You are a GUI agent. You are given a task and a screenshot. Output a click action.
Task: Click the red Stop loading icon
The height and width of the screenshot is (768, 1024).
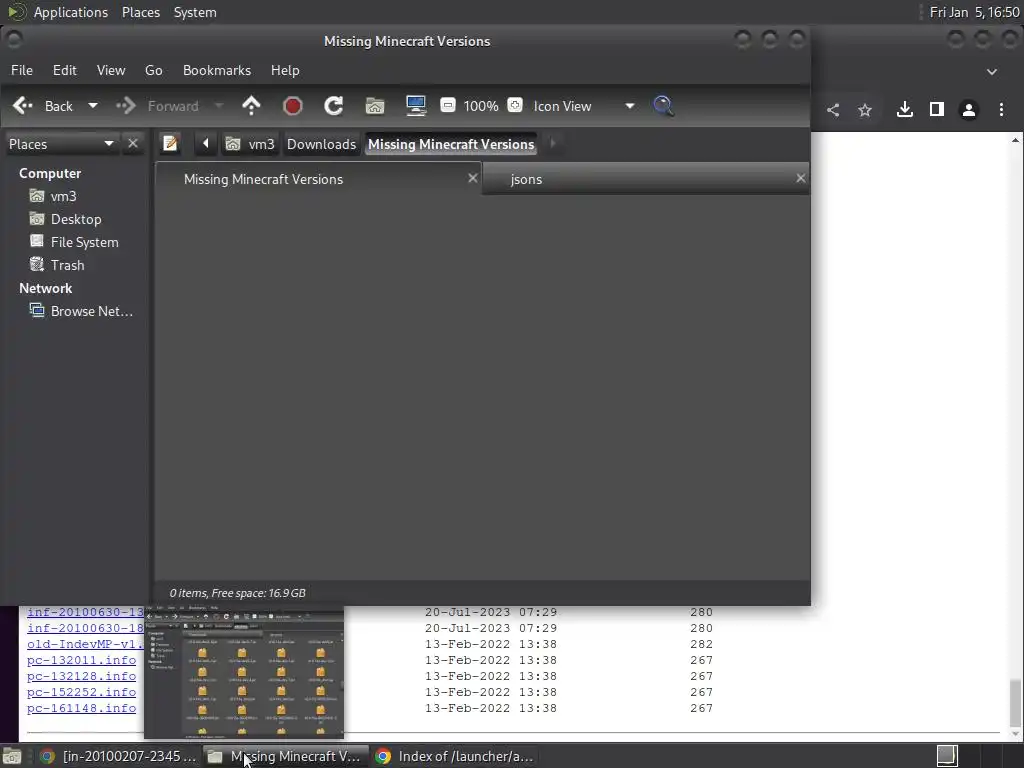coord(293,106)
